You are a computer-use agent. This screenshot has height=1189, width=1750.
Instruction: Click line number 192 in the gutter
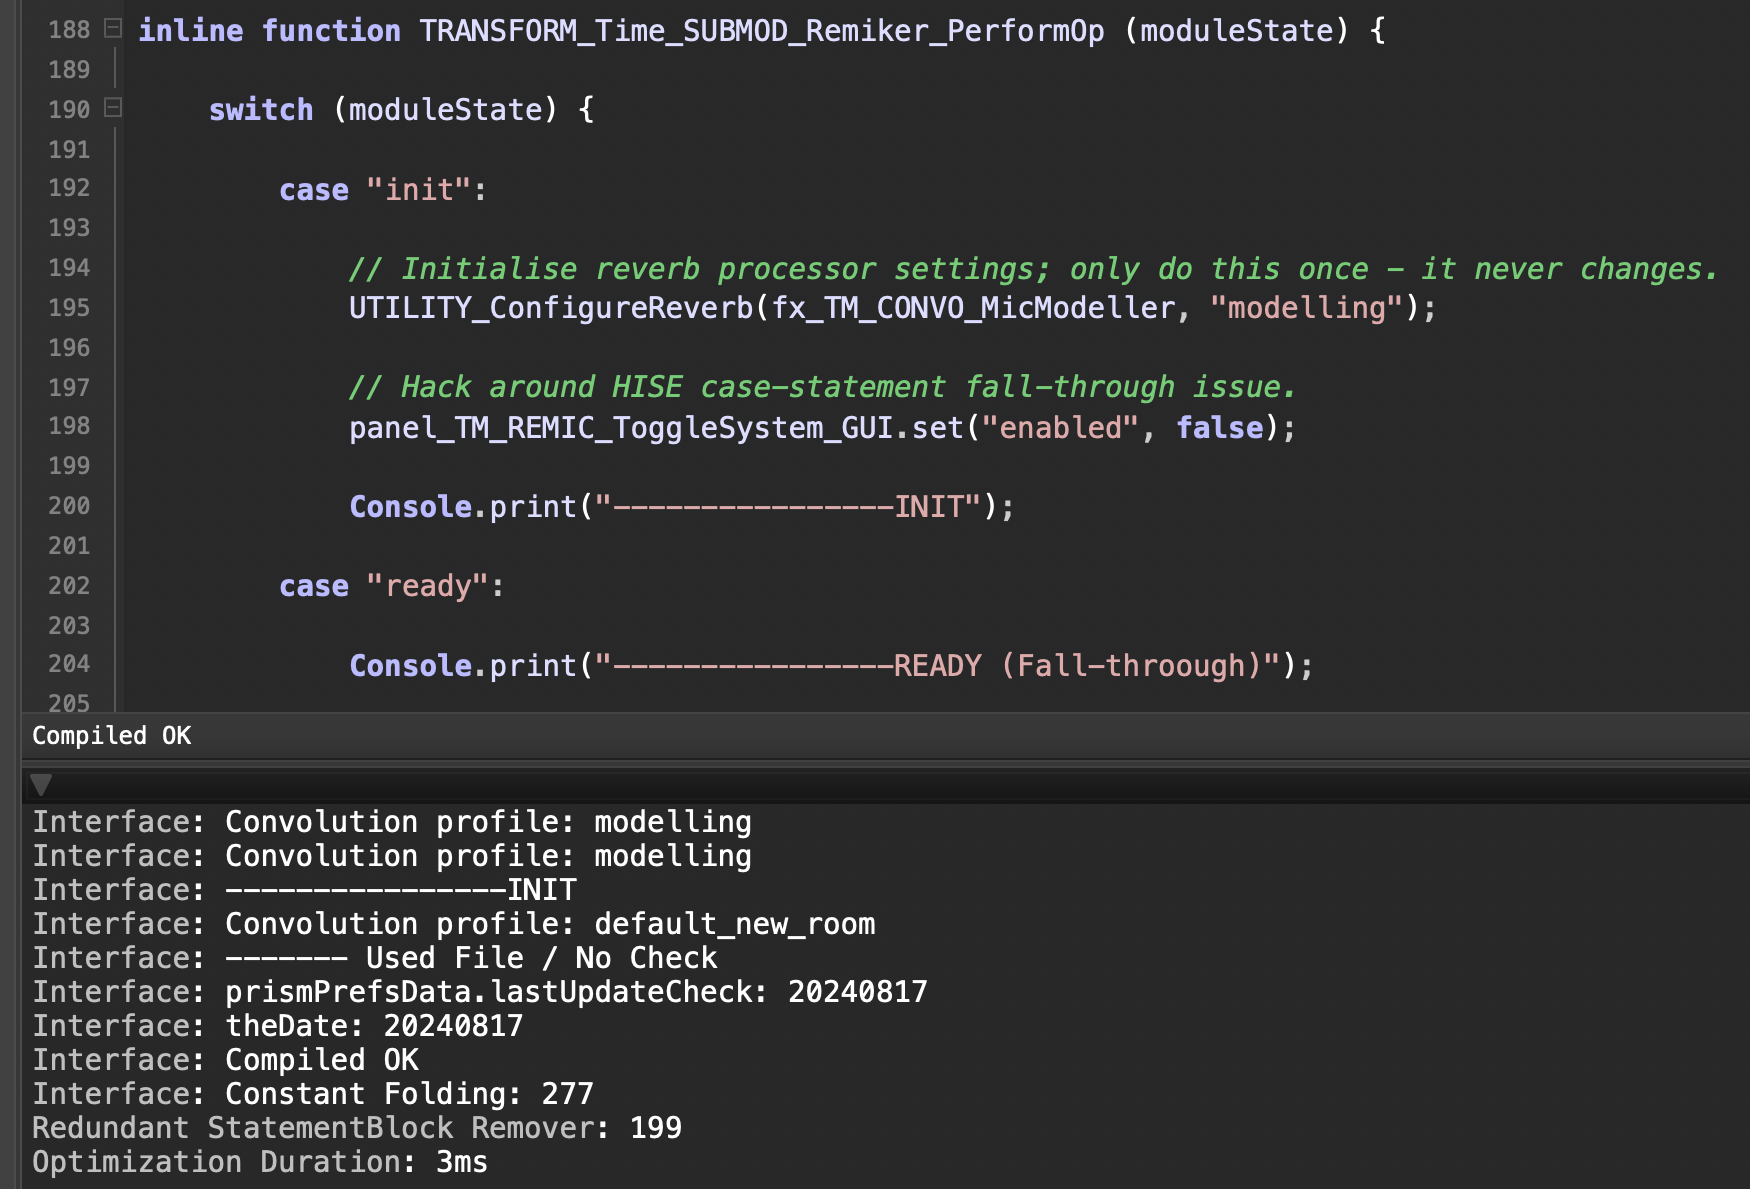point(69,188)
